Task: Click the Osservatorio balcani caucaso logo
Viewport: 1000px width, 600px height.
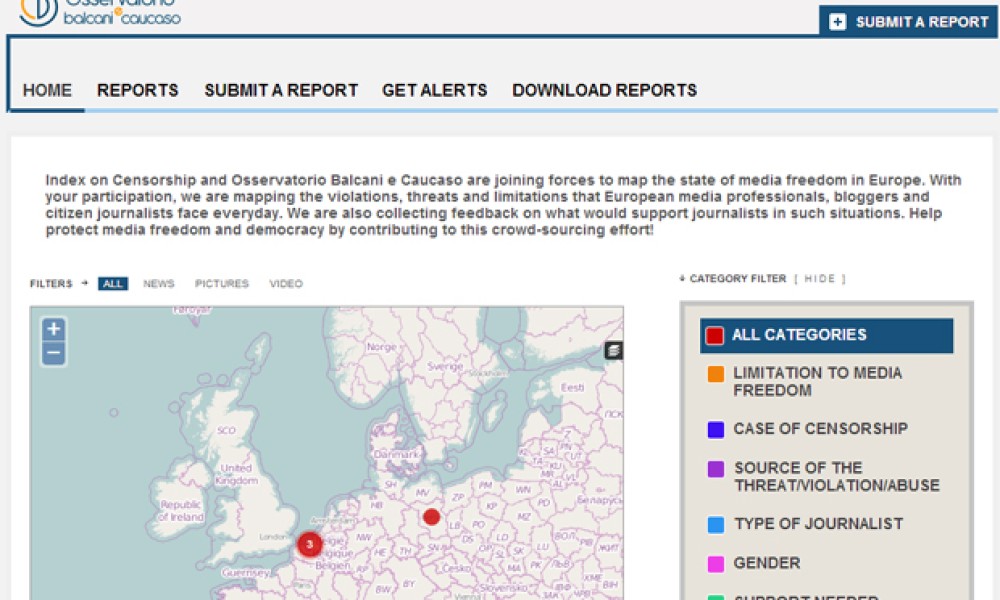Action: click(x=100, y=13)
